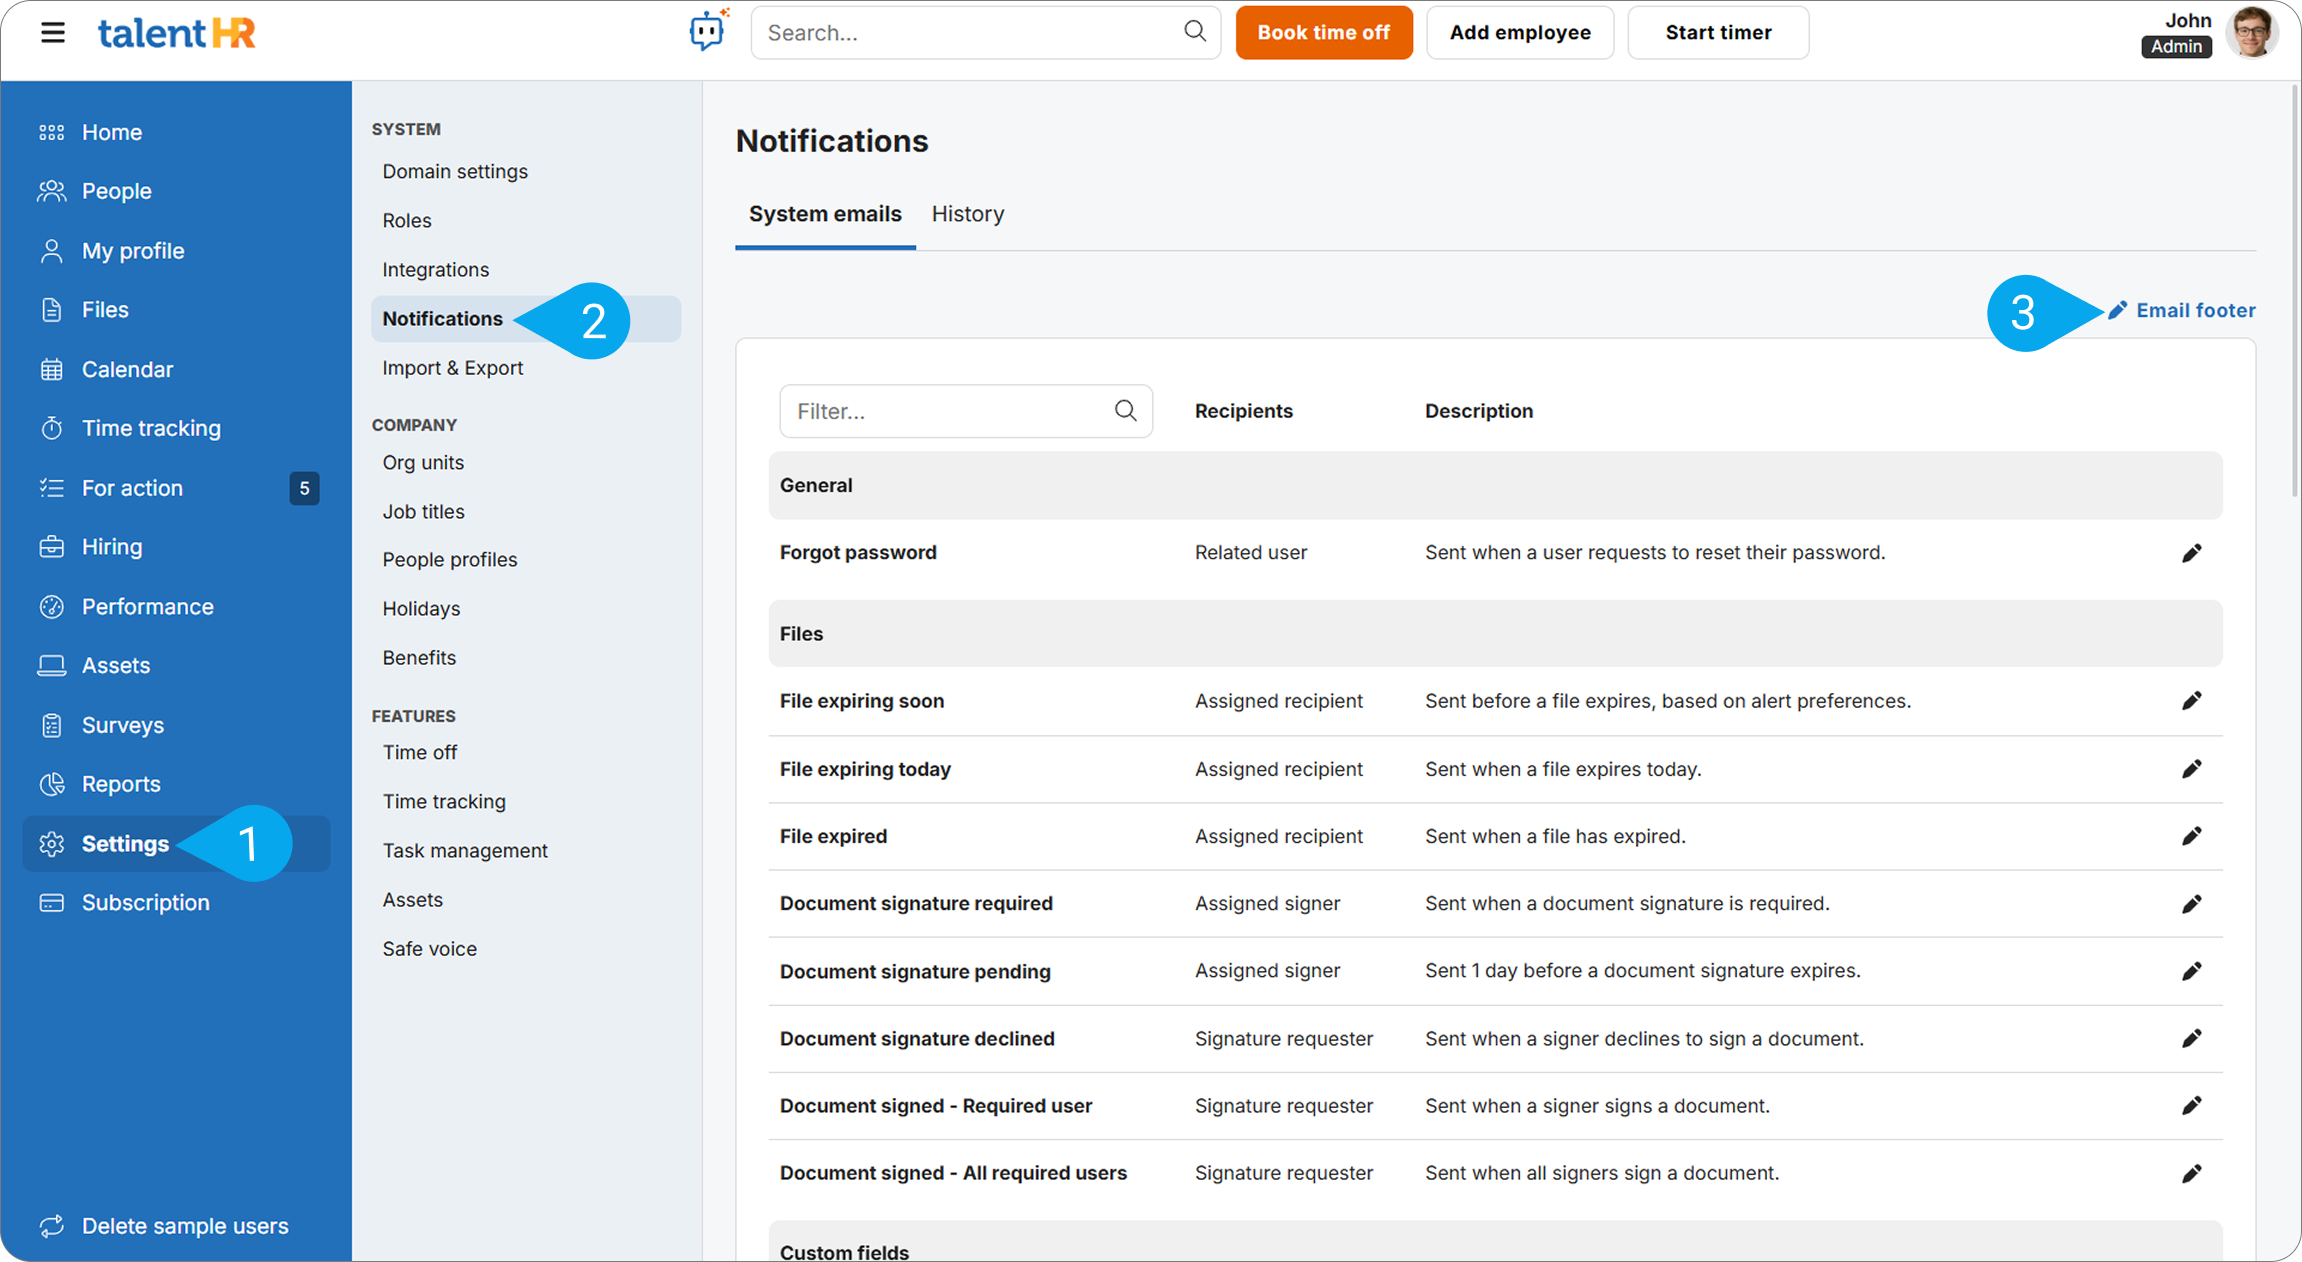Click the magnifier in global search bar

[x=1195, y=32]
